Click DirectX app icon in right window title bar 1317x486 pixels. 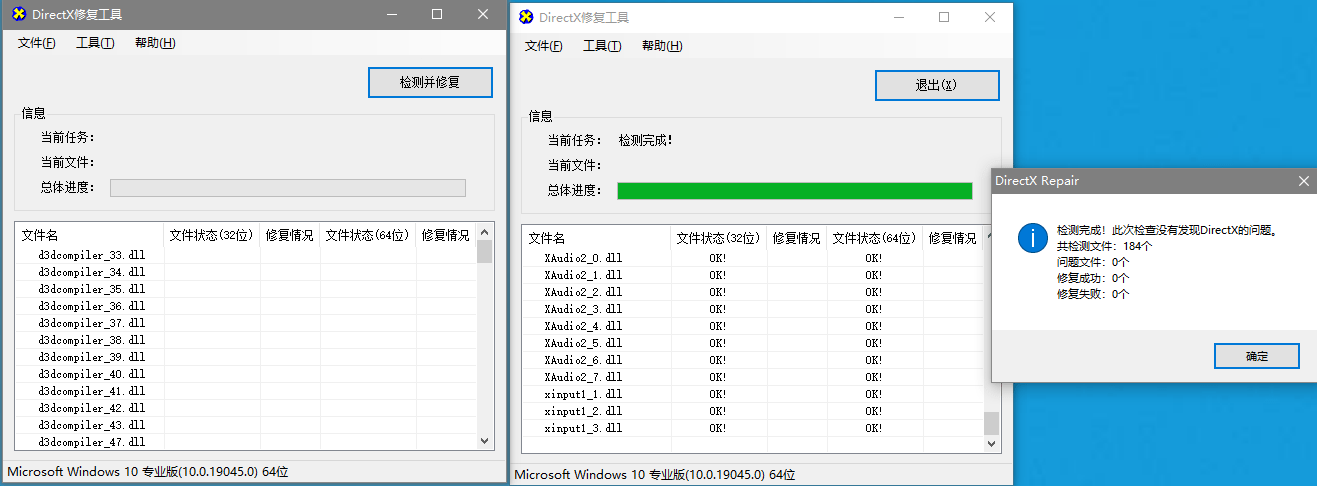(x=526, y=17)
